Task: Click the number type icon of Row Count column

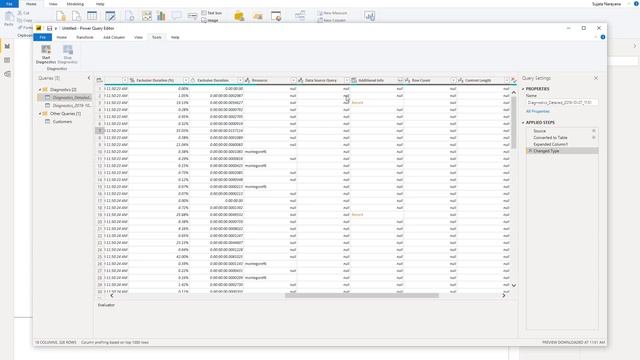Action: pyautogui.click(x=407, y=80)
